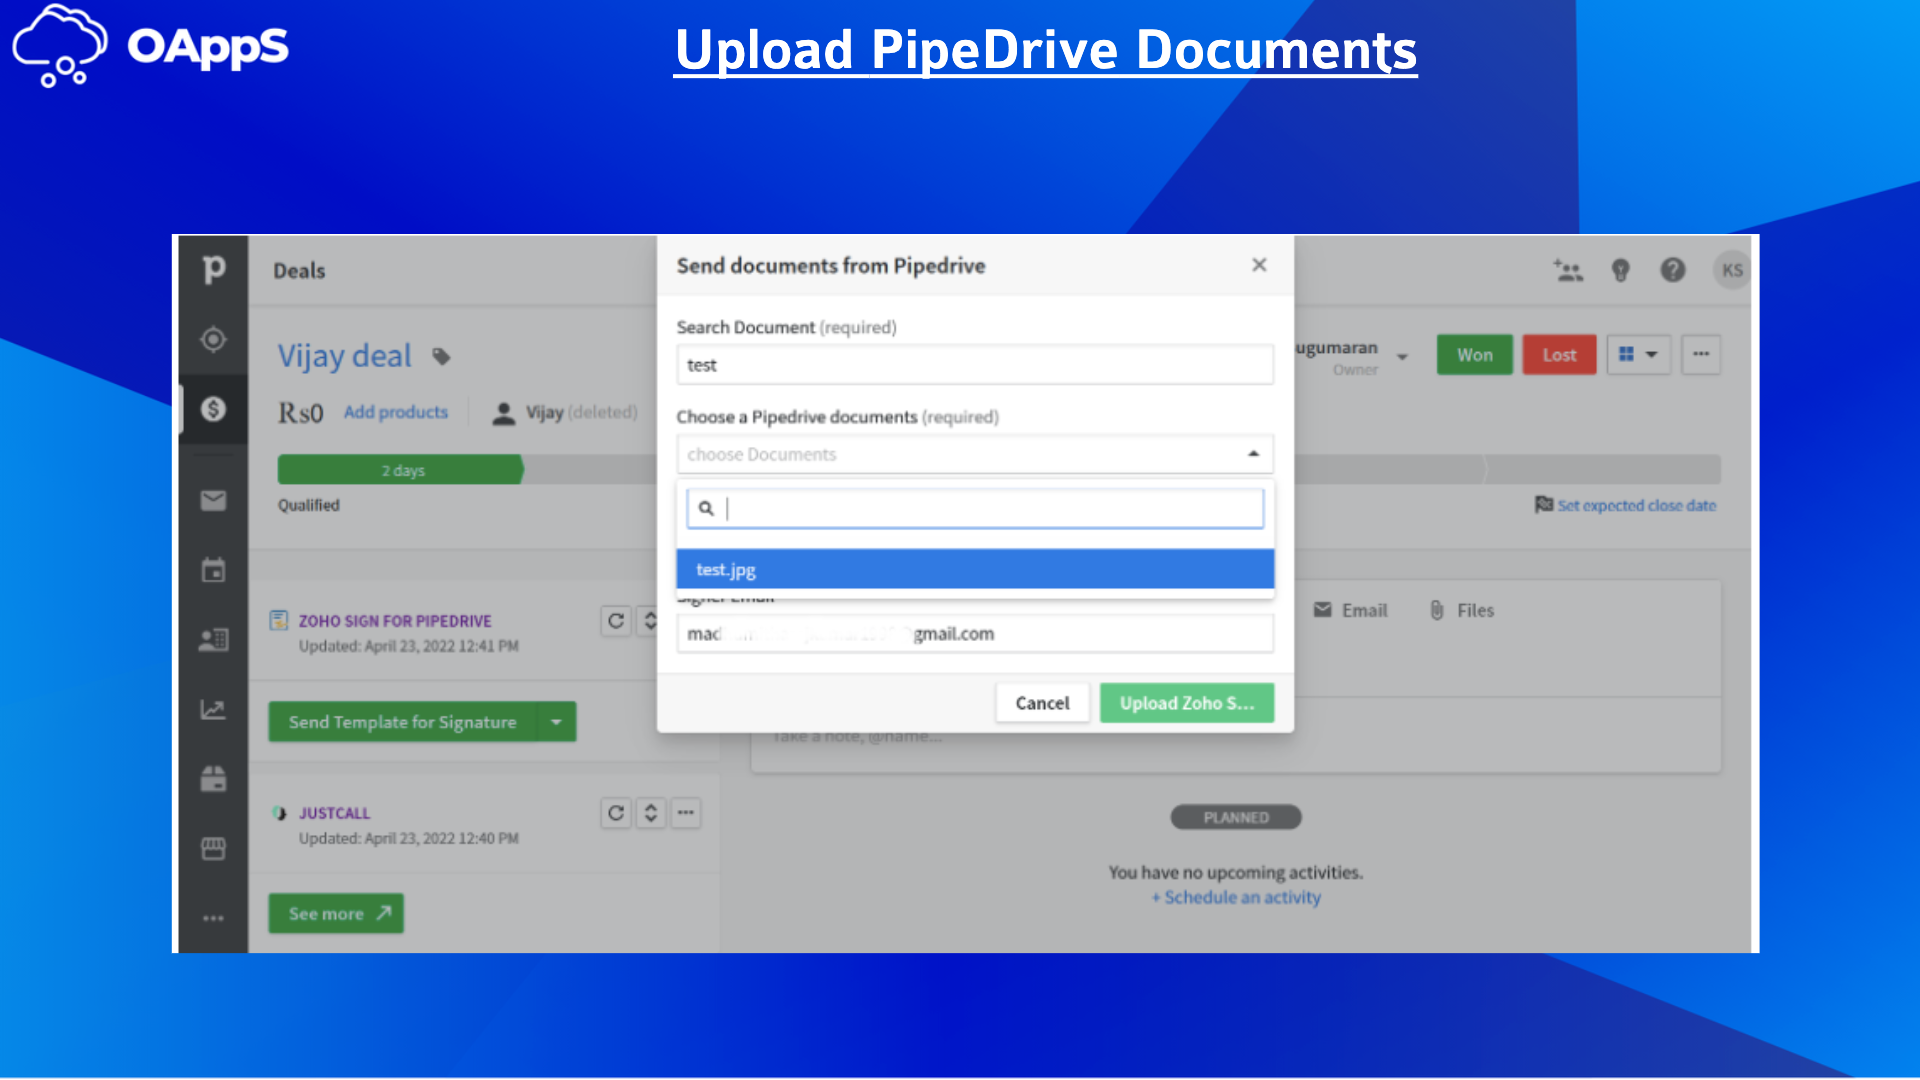Image resolution: width=1920 pixels, height=1080 pixels.
Task: Open the Contacts icon in the sidebar
Action: (213, 640)
